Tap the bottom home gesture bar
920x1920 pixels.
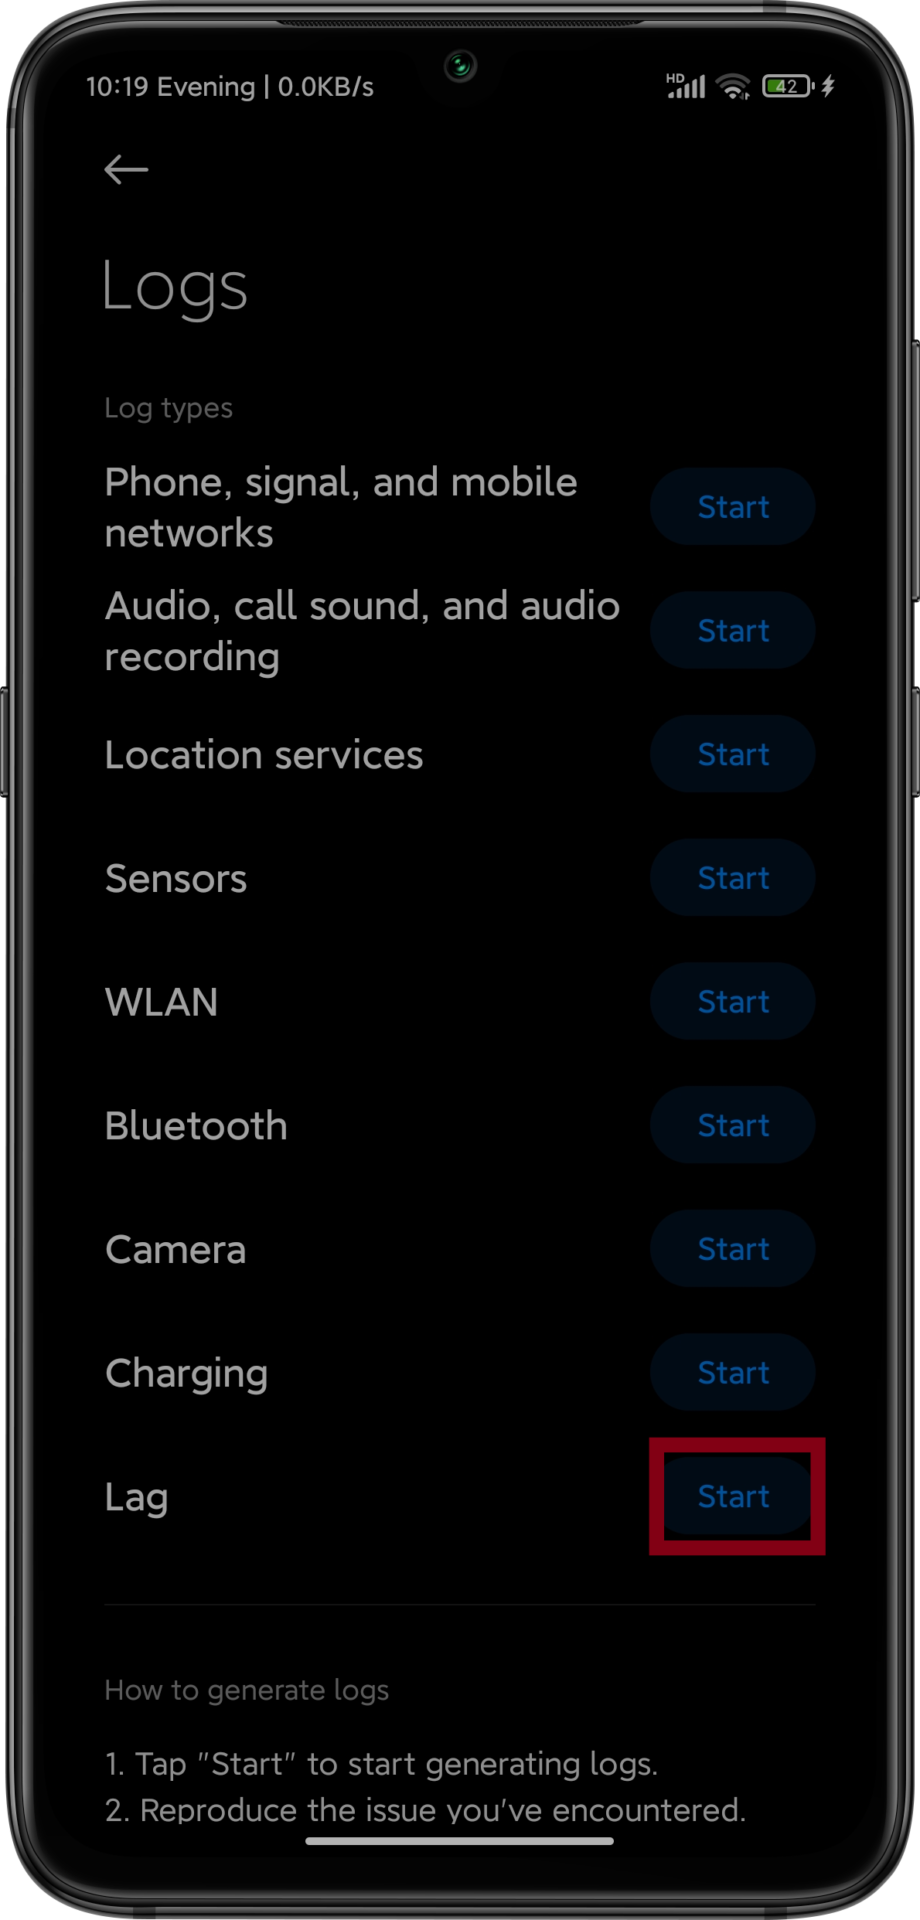[460, 1841]
